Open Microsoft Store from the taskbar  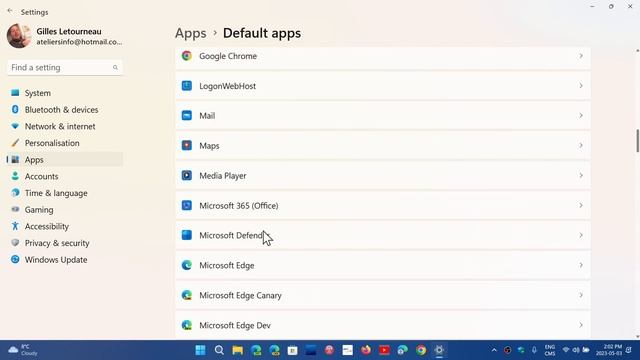(292, 350)
